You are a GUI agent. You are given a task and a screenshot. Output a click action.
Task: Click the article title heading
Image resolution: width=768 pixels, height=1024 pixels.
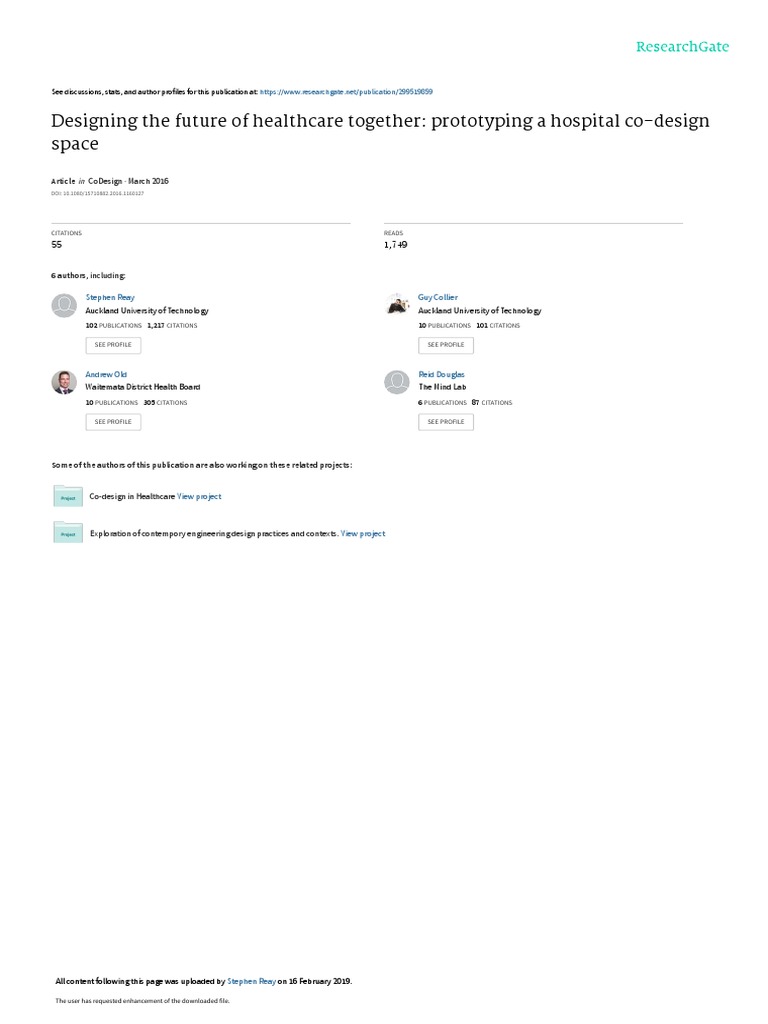click(380, 131)
